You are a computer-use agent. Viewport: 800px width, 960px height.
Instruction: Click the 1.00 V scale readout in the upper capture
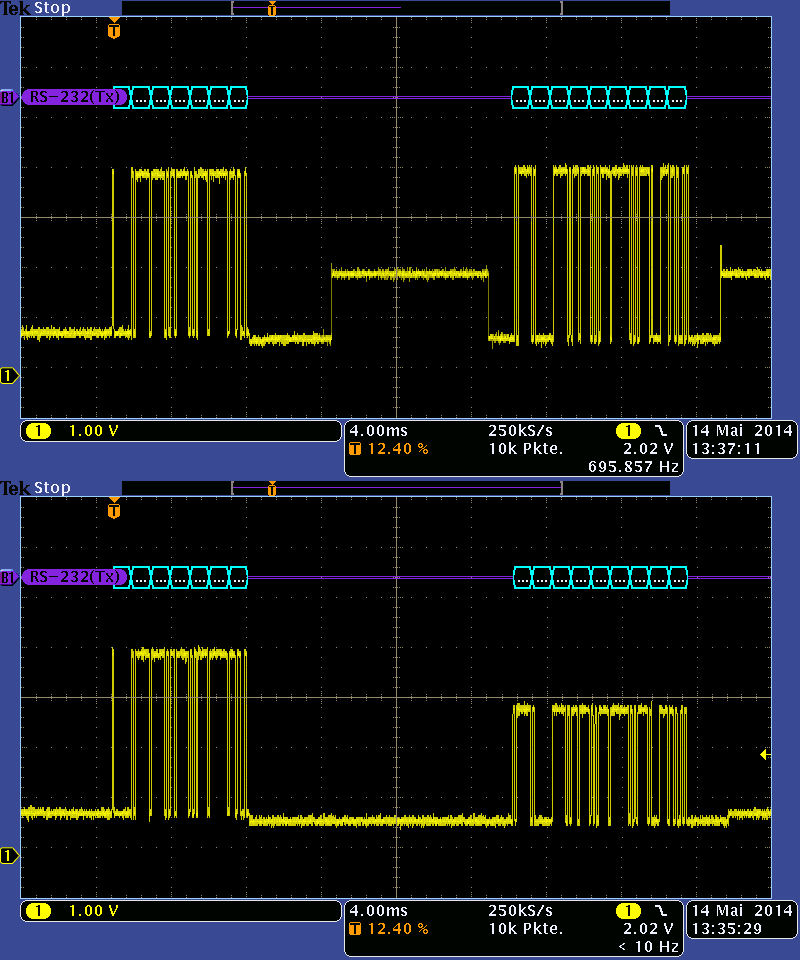pos(94,431)
